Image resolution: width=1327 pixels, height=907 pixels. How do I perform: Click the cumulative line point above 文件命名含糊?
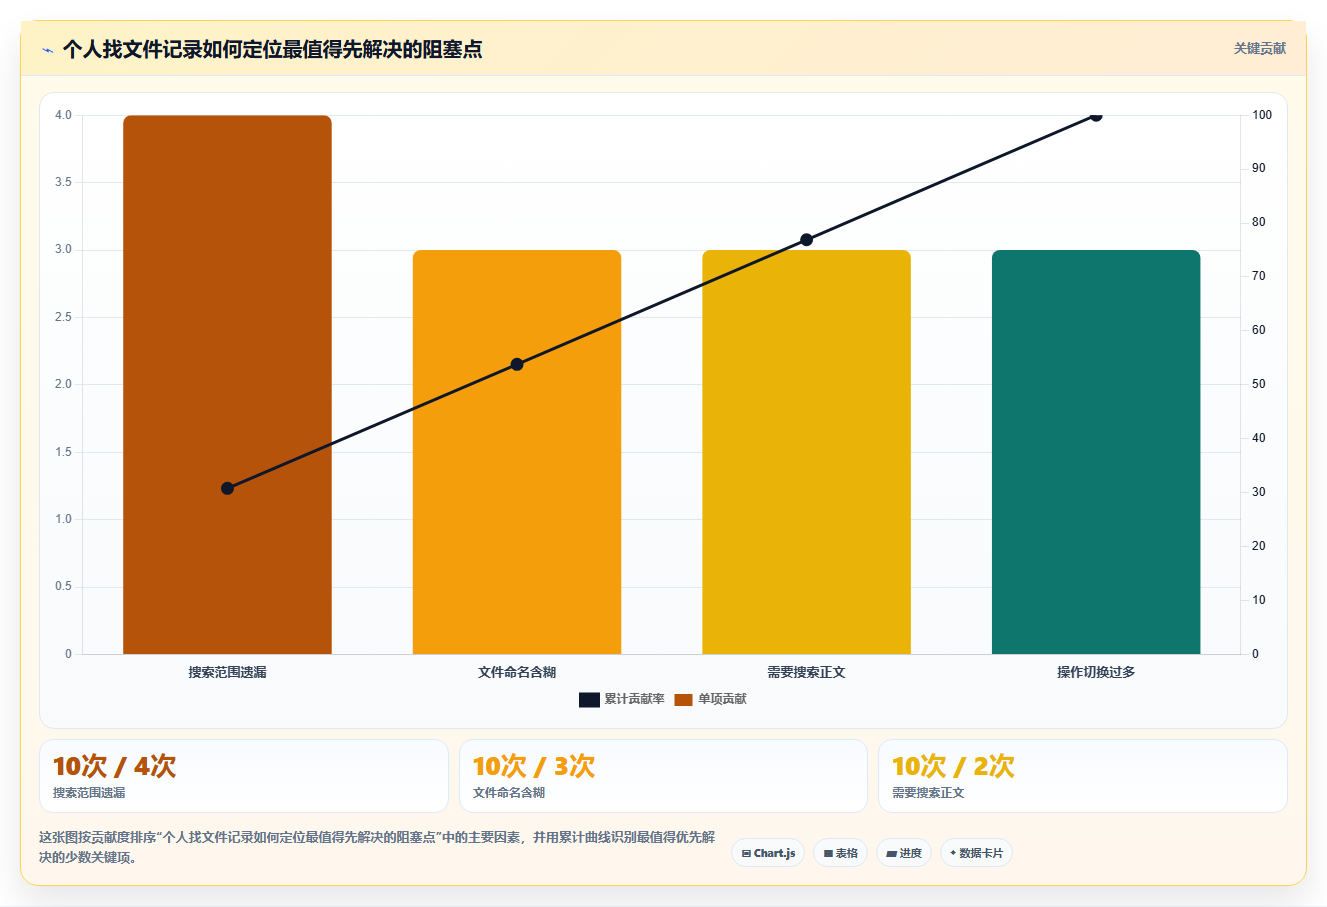point(517,364)
